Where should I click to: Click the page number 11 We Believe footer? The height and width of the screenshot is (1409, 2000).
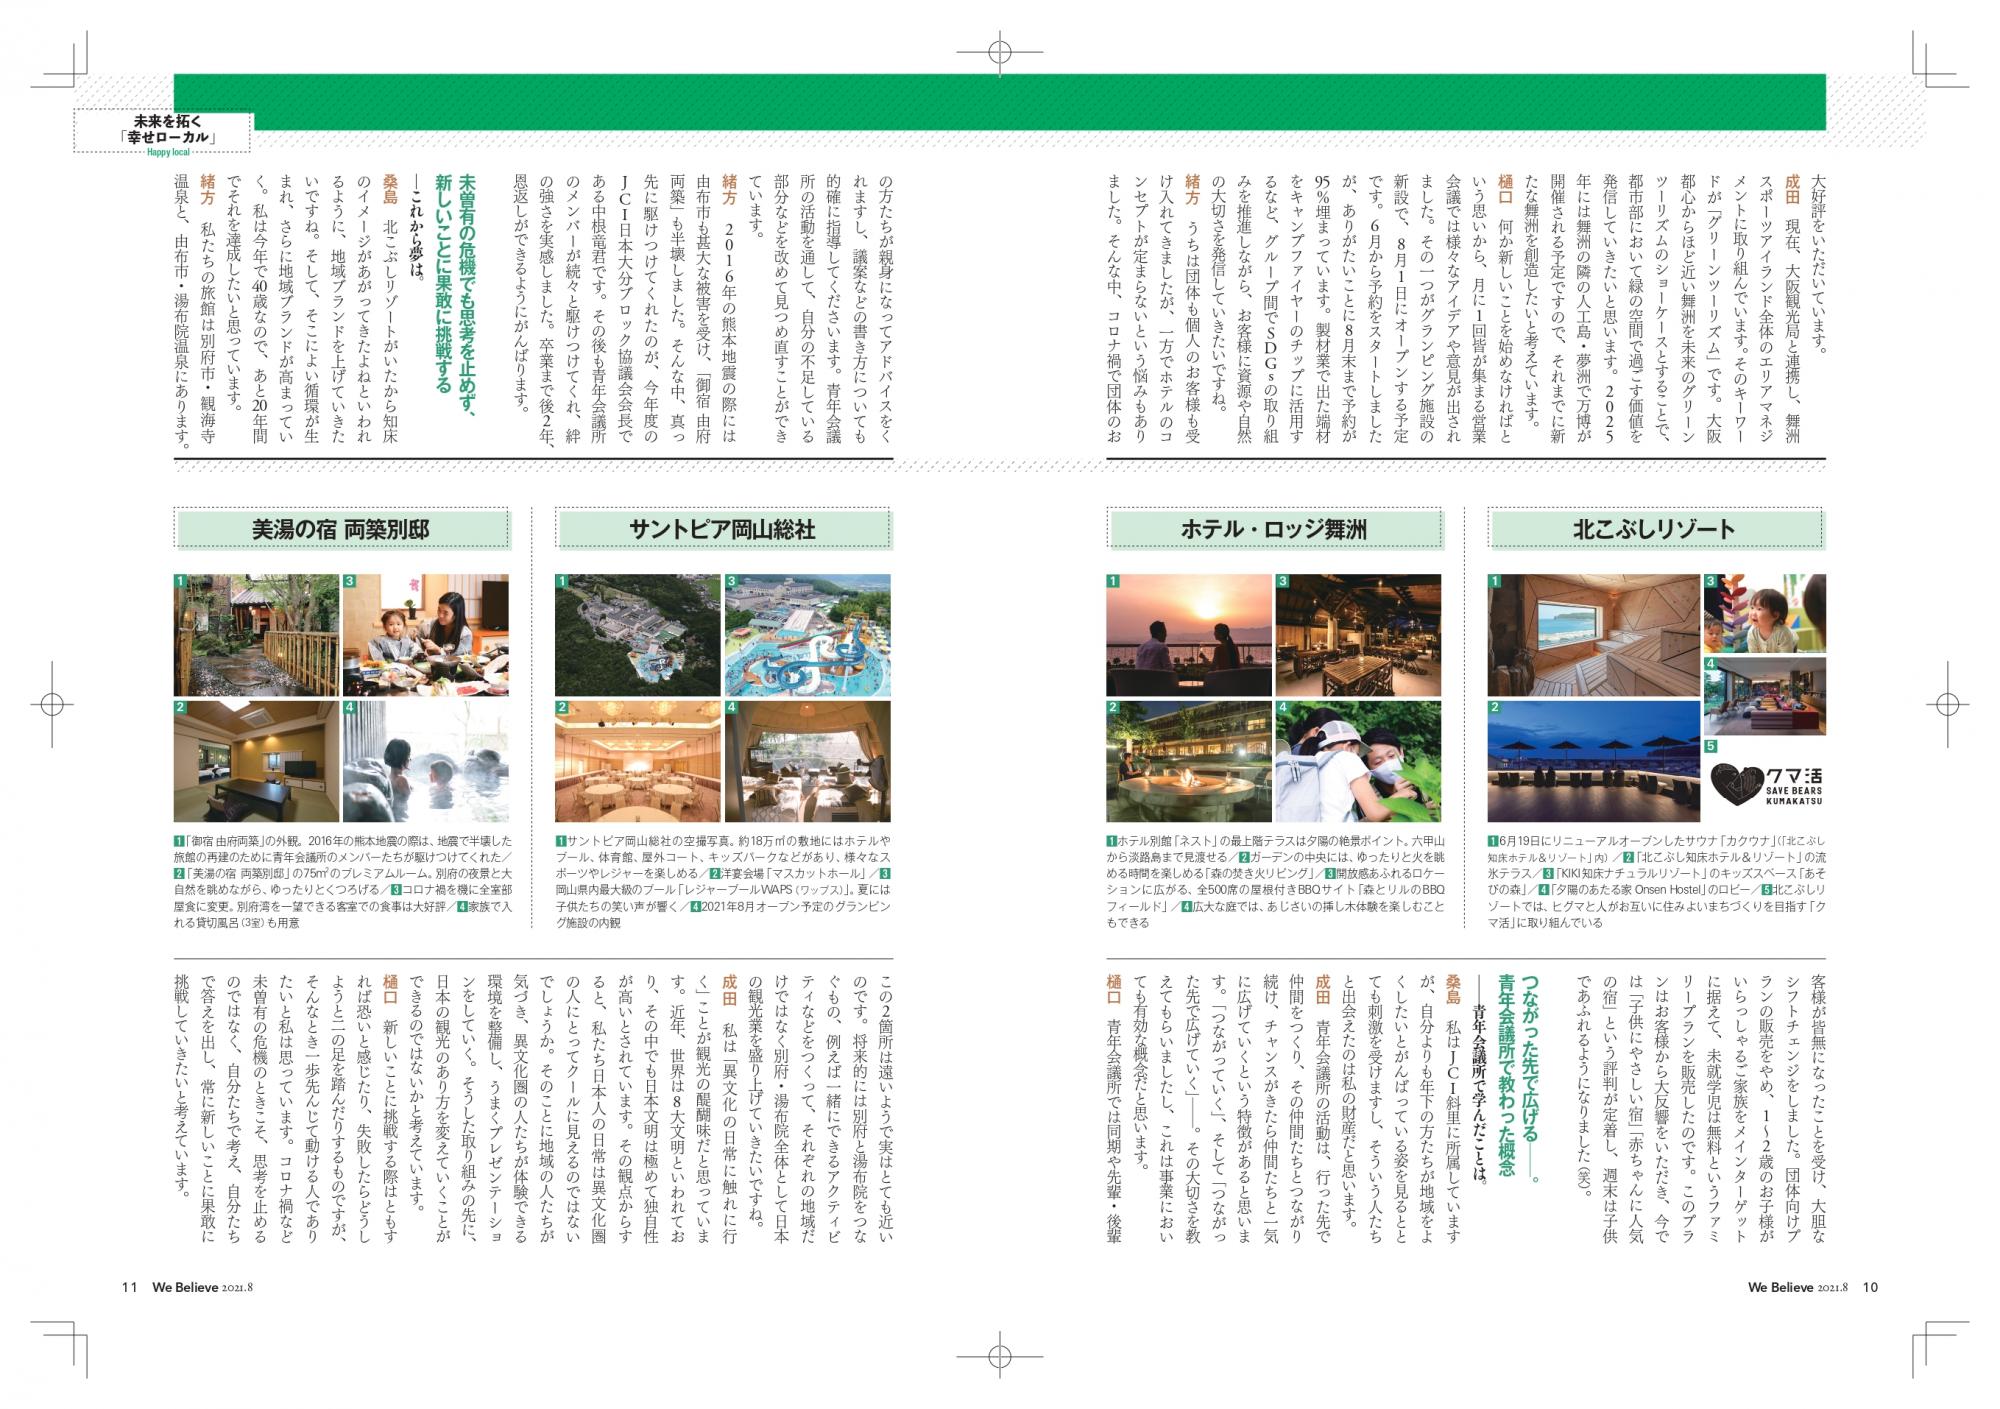(187, 1287)
